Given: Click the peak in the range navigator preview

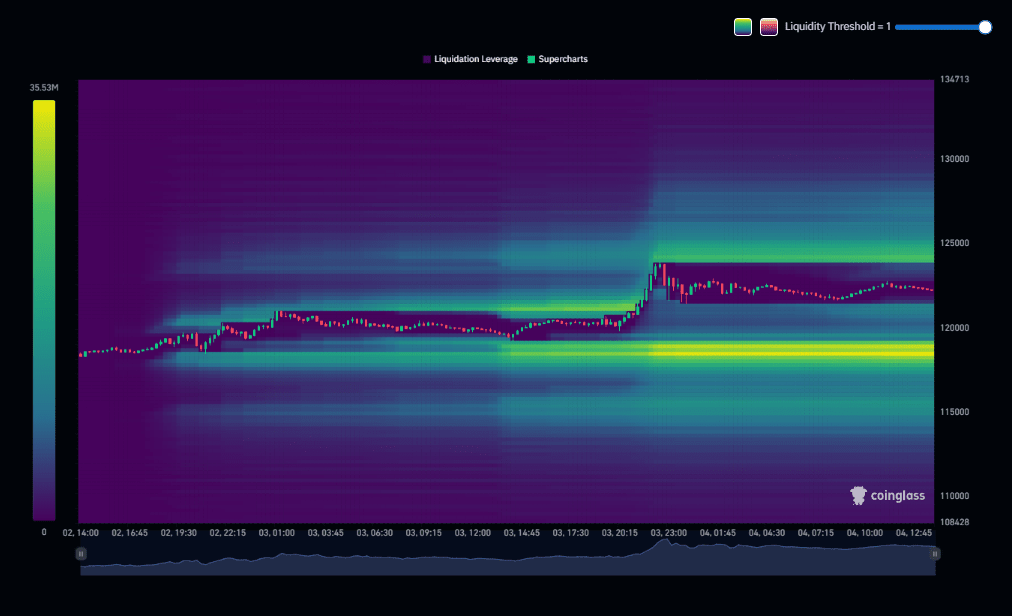Looking at the screenshot, I should [x=660, y=543].
